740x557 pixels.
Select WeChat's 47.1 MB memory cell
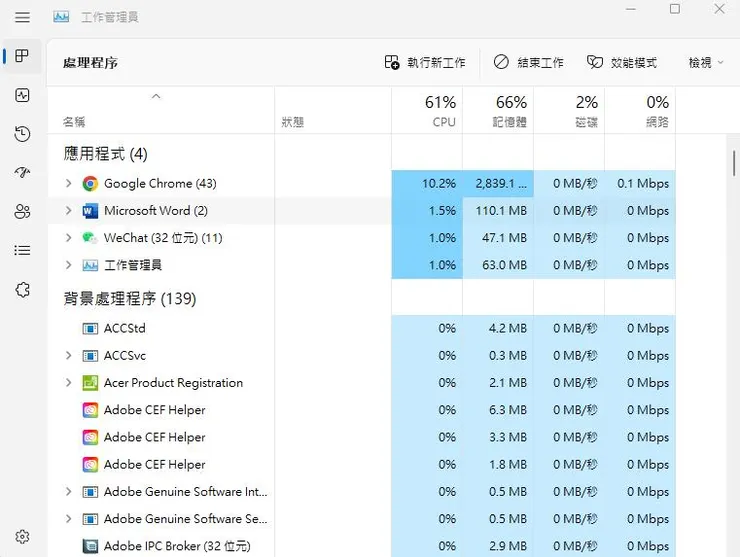point(498,238)
